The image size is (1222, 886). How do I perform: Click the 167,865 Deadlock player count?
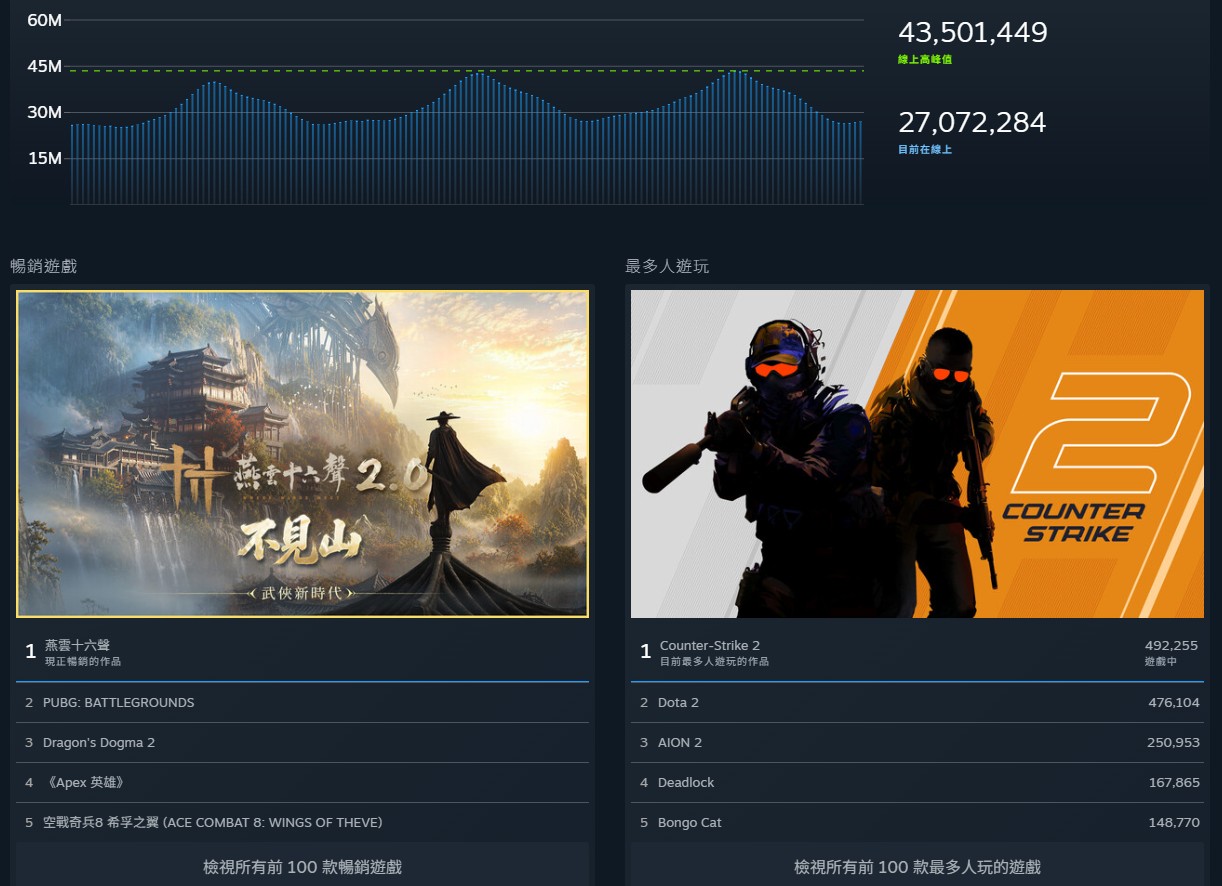[1174, 783]
